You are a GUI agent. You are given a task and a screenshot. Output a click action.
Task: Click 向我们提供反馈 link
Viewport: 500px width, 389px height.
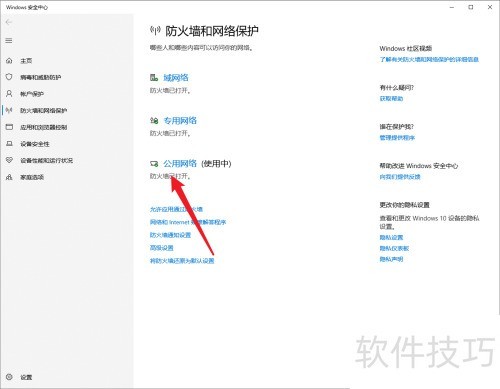point(400,177)
